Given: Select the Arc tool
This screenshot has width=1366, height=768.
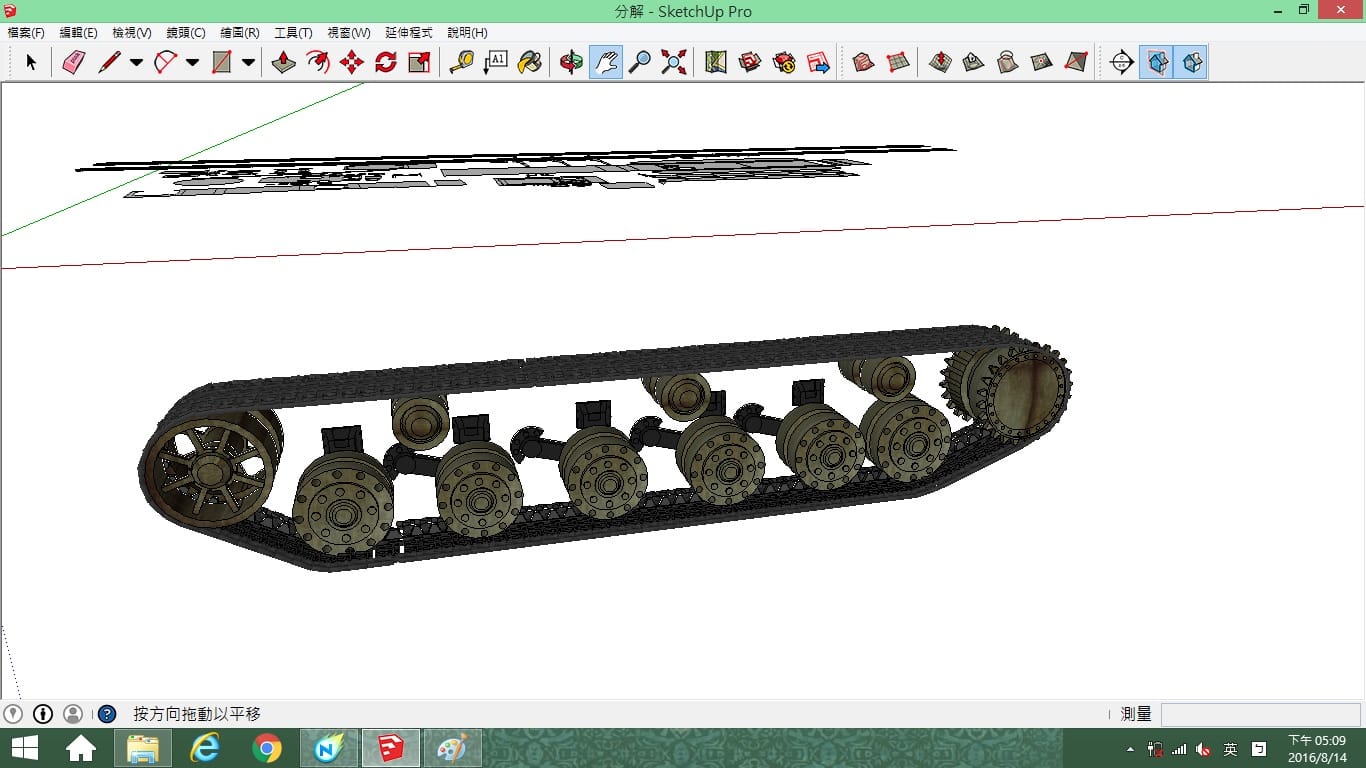Looking at the screenshot, I should (x=165, y=62).
